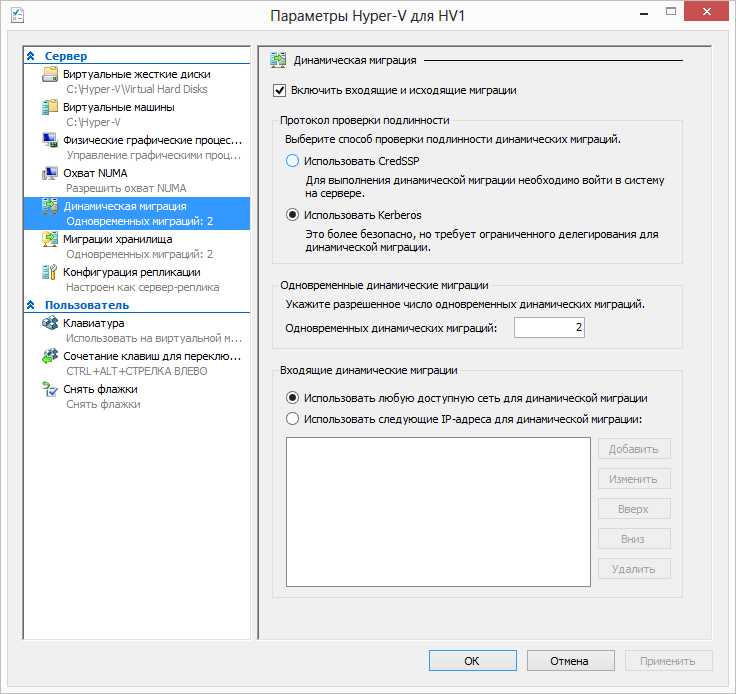The image size is (736, 694).
Task: Collapse the Пользователь section
Action: point(31,305)
